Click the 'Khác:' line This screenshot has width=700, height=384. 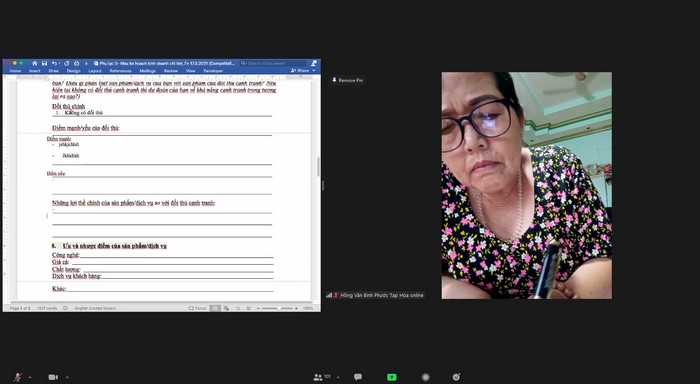pyautogui.click(x=162, y=289)
